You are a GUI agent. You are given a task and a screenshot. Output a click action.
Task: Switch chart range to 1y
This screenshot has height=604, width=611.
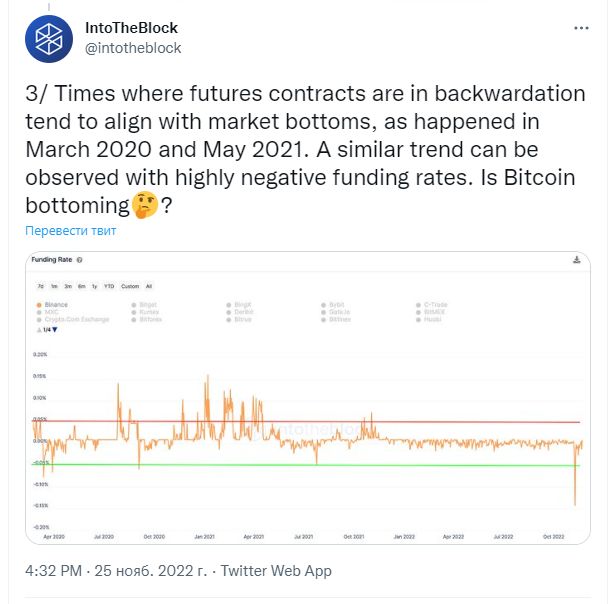click(x=94, y=285)
